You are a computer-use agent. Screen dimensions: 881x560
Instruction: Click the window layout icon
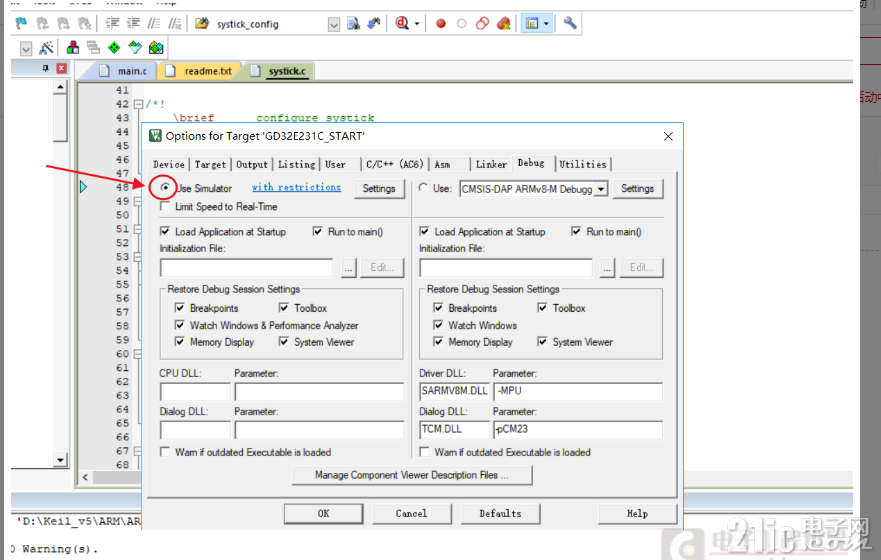[532, 24]
